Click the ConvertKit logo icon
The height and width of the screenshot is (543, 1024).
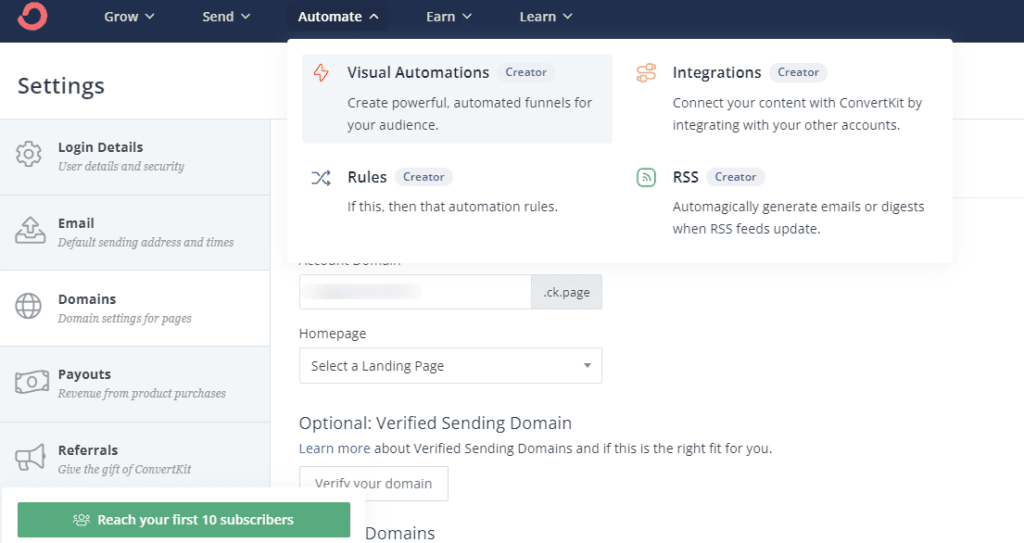point(32,16)
